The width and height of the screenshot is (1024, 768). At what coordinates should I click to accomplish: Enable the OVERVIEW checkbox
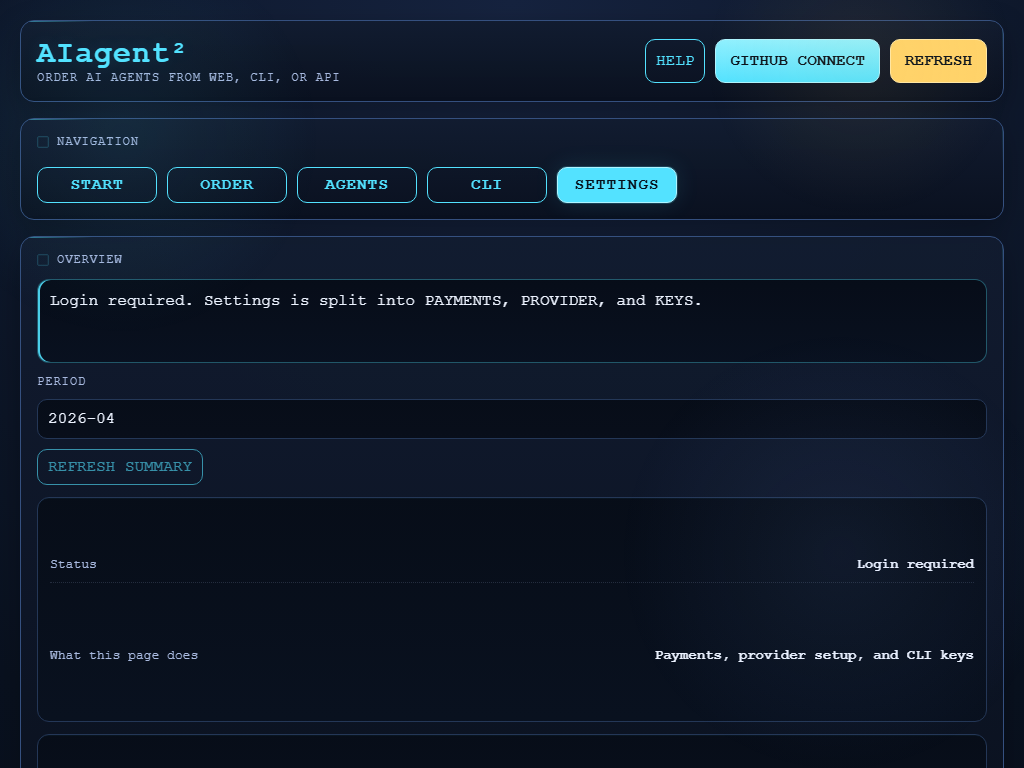[43, 259]
